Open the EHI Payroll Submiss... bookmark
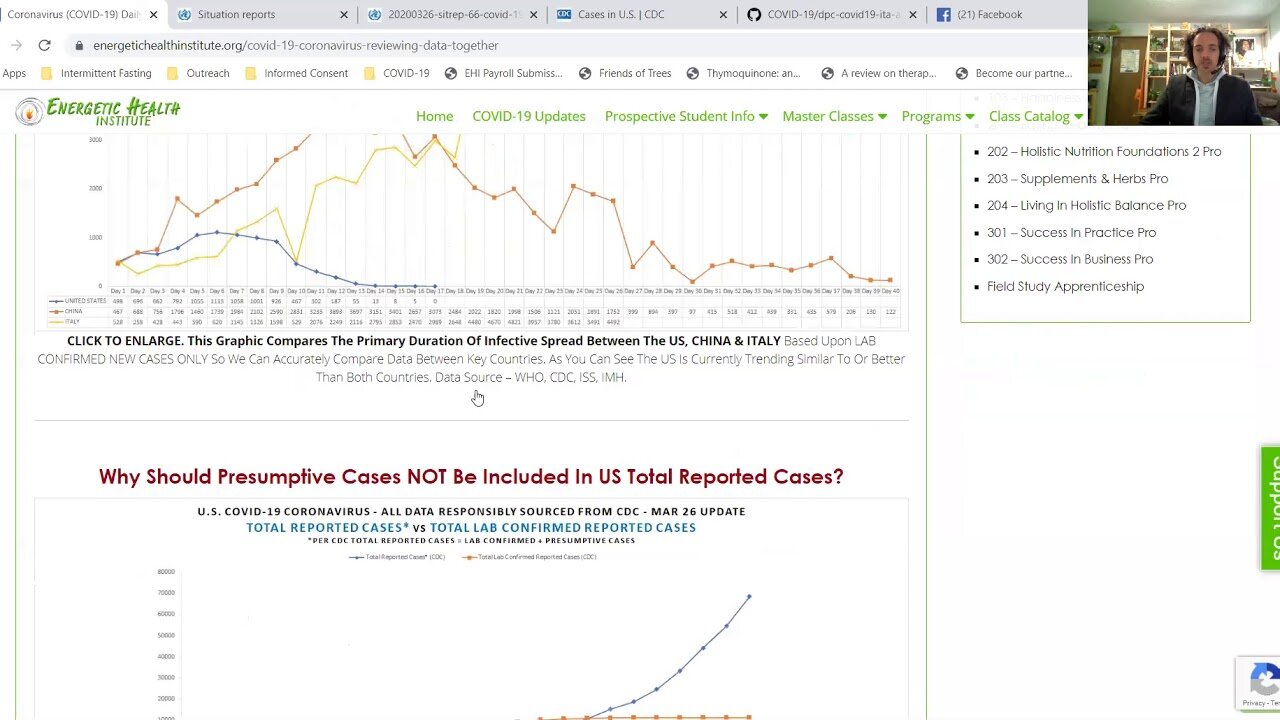 tap(504, 73)
